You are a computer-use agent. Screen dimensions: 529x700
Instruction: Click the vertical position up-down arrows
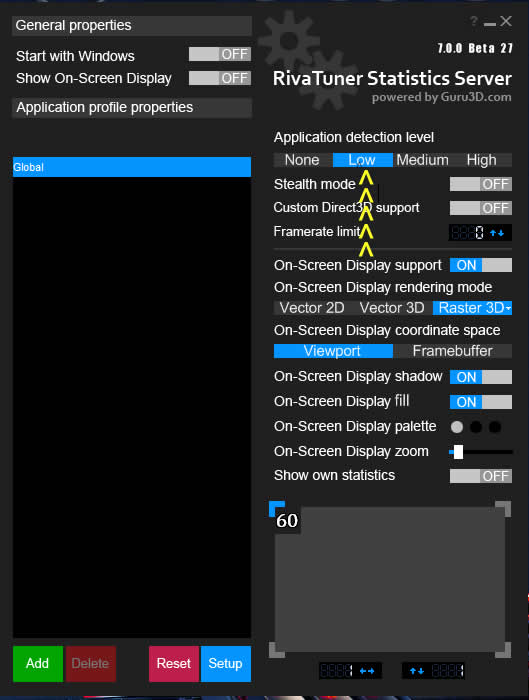(x=417, y=671)
